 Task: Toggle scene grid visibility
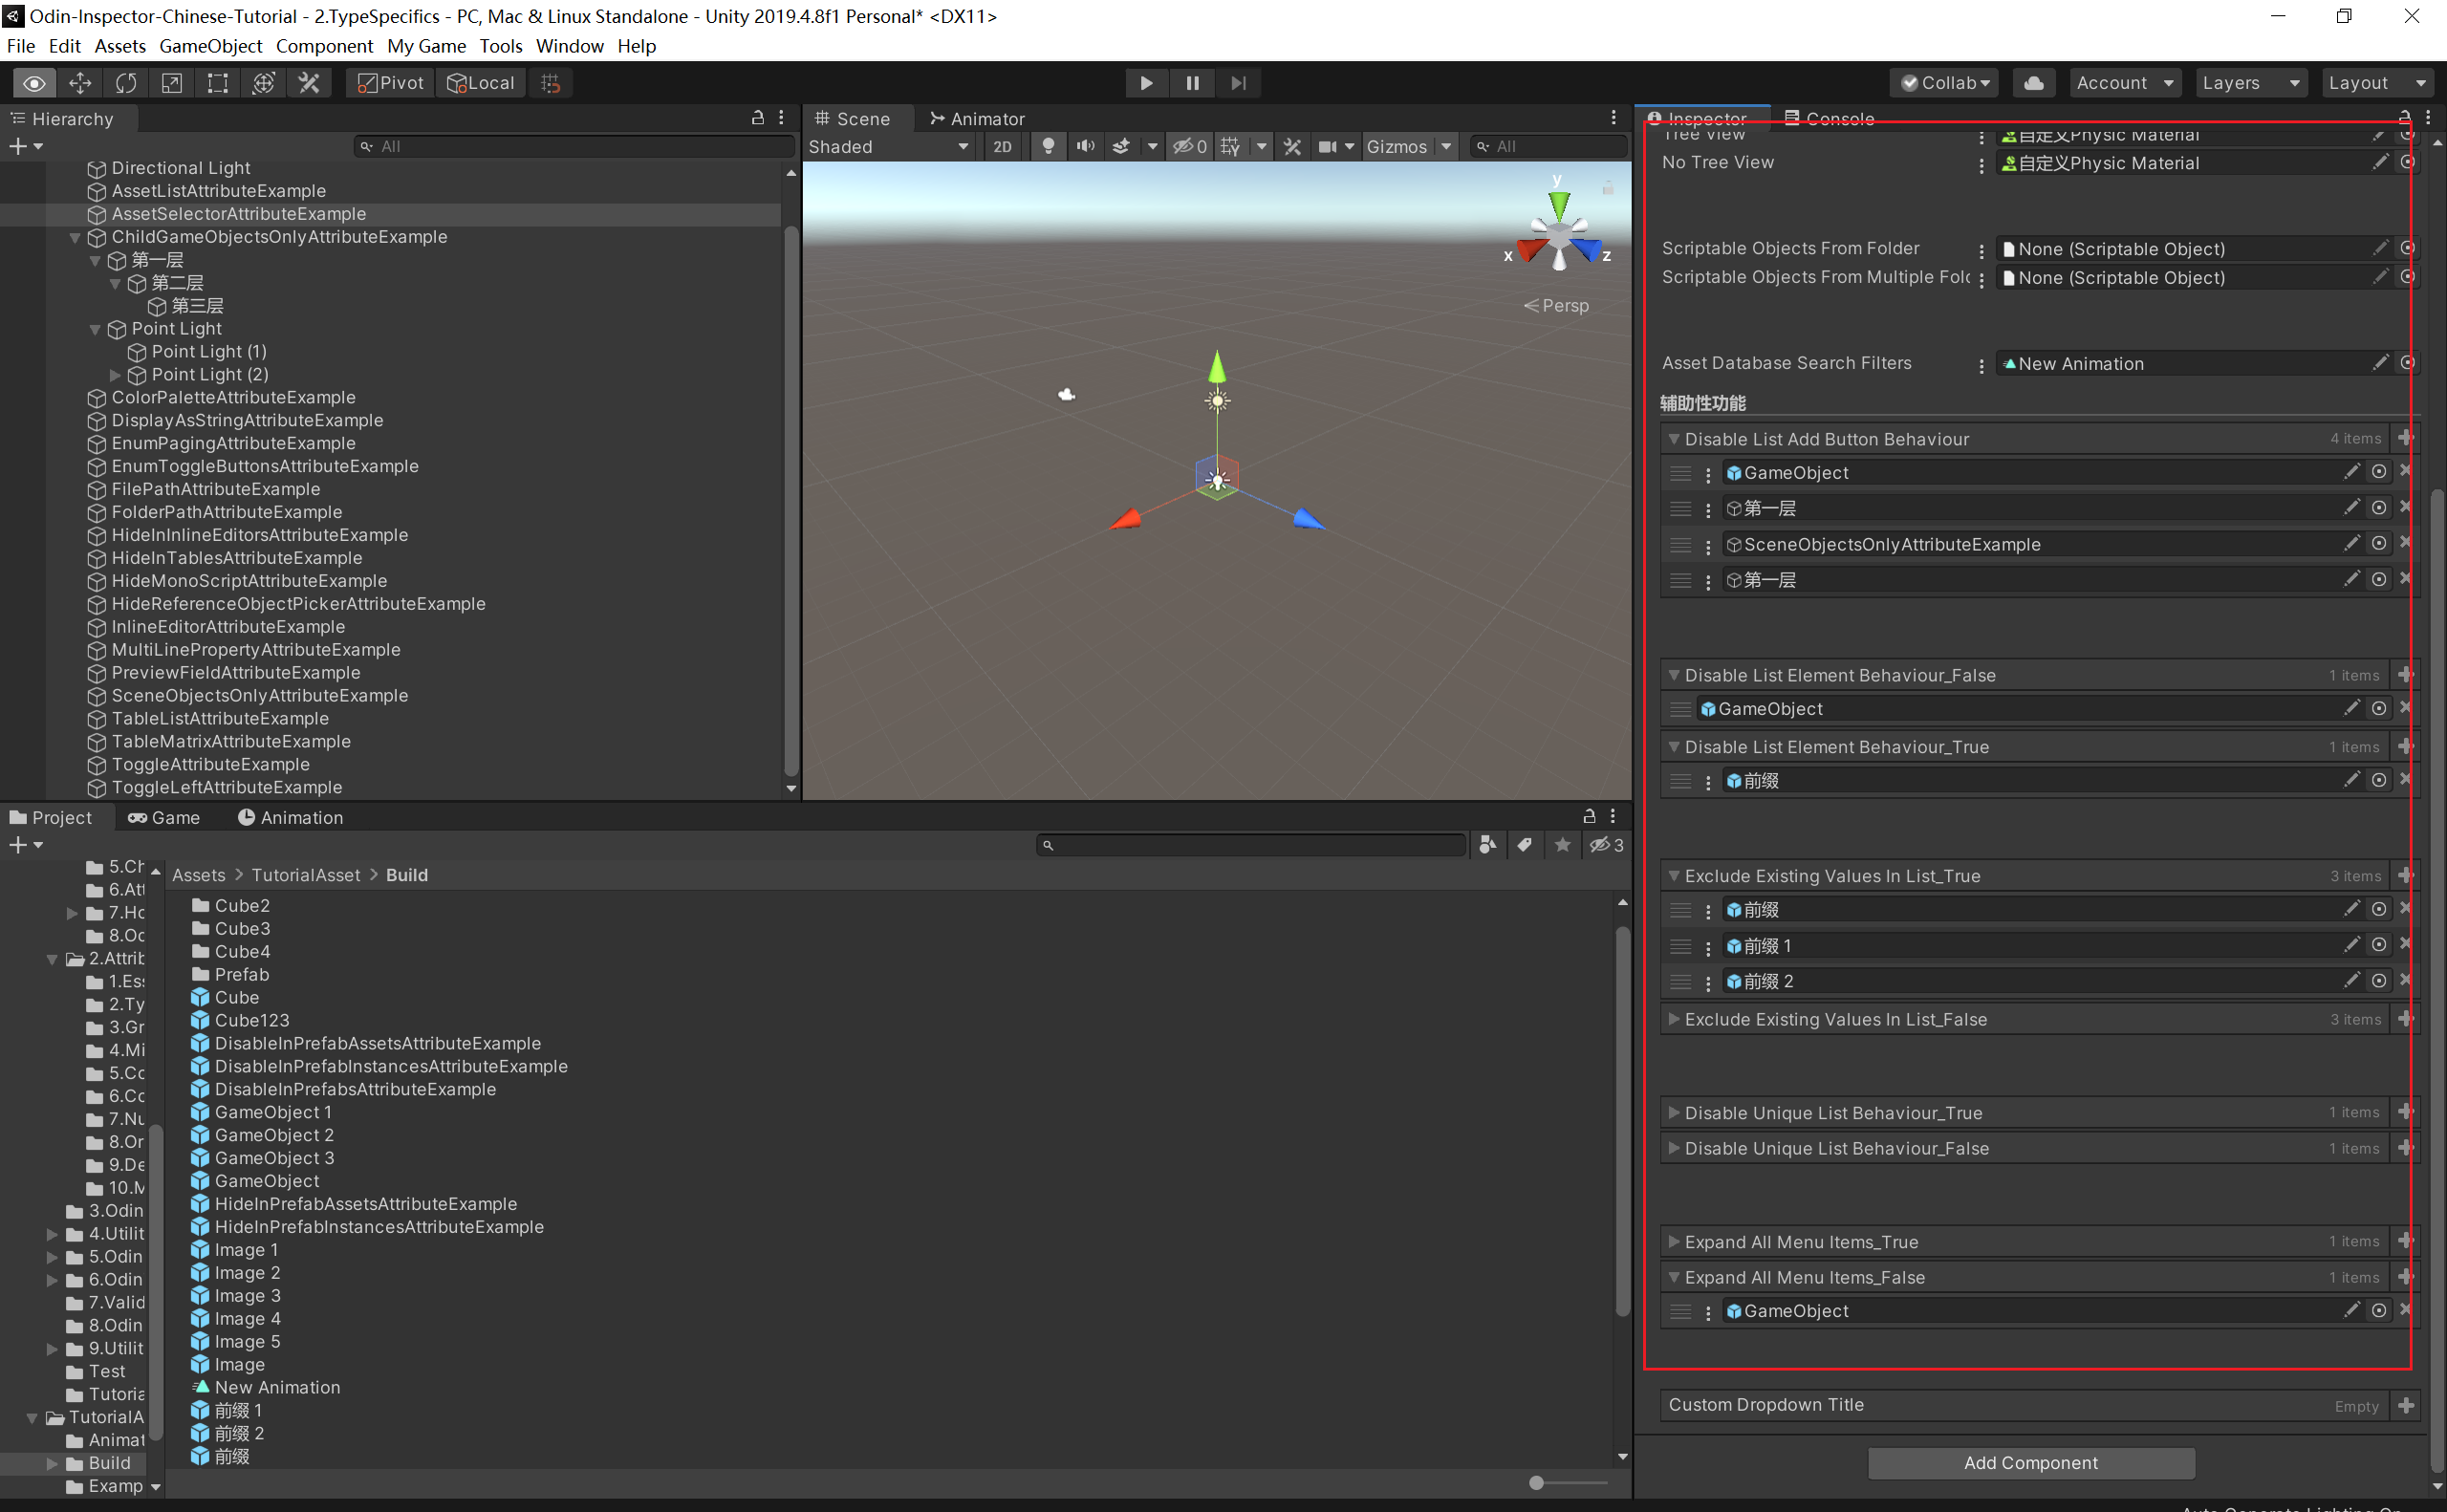[1230, 147]
